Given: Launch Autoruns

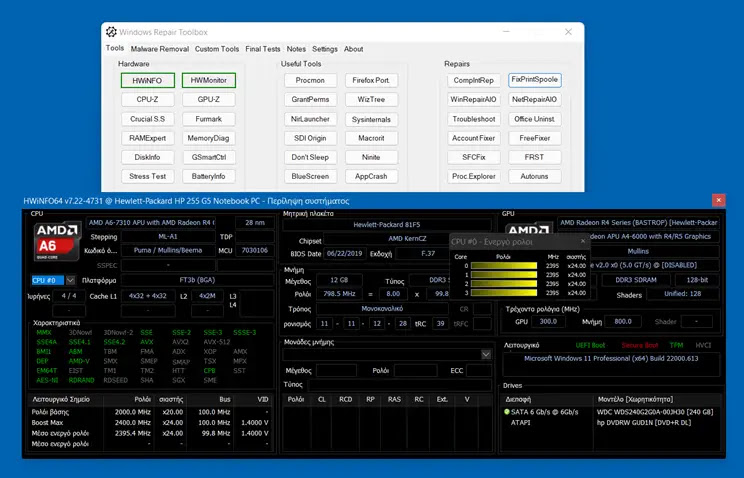Looking at the screenshot, I should tap(535, 176).
